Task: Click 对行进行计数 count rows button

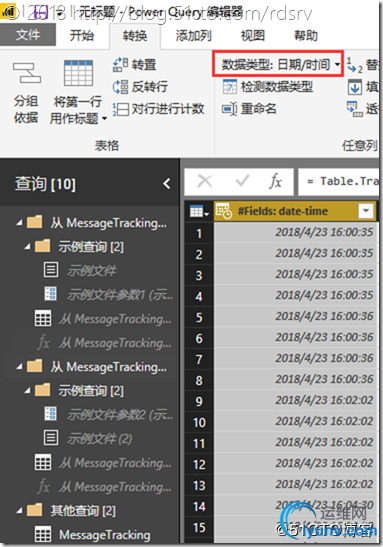Action: 158,109
